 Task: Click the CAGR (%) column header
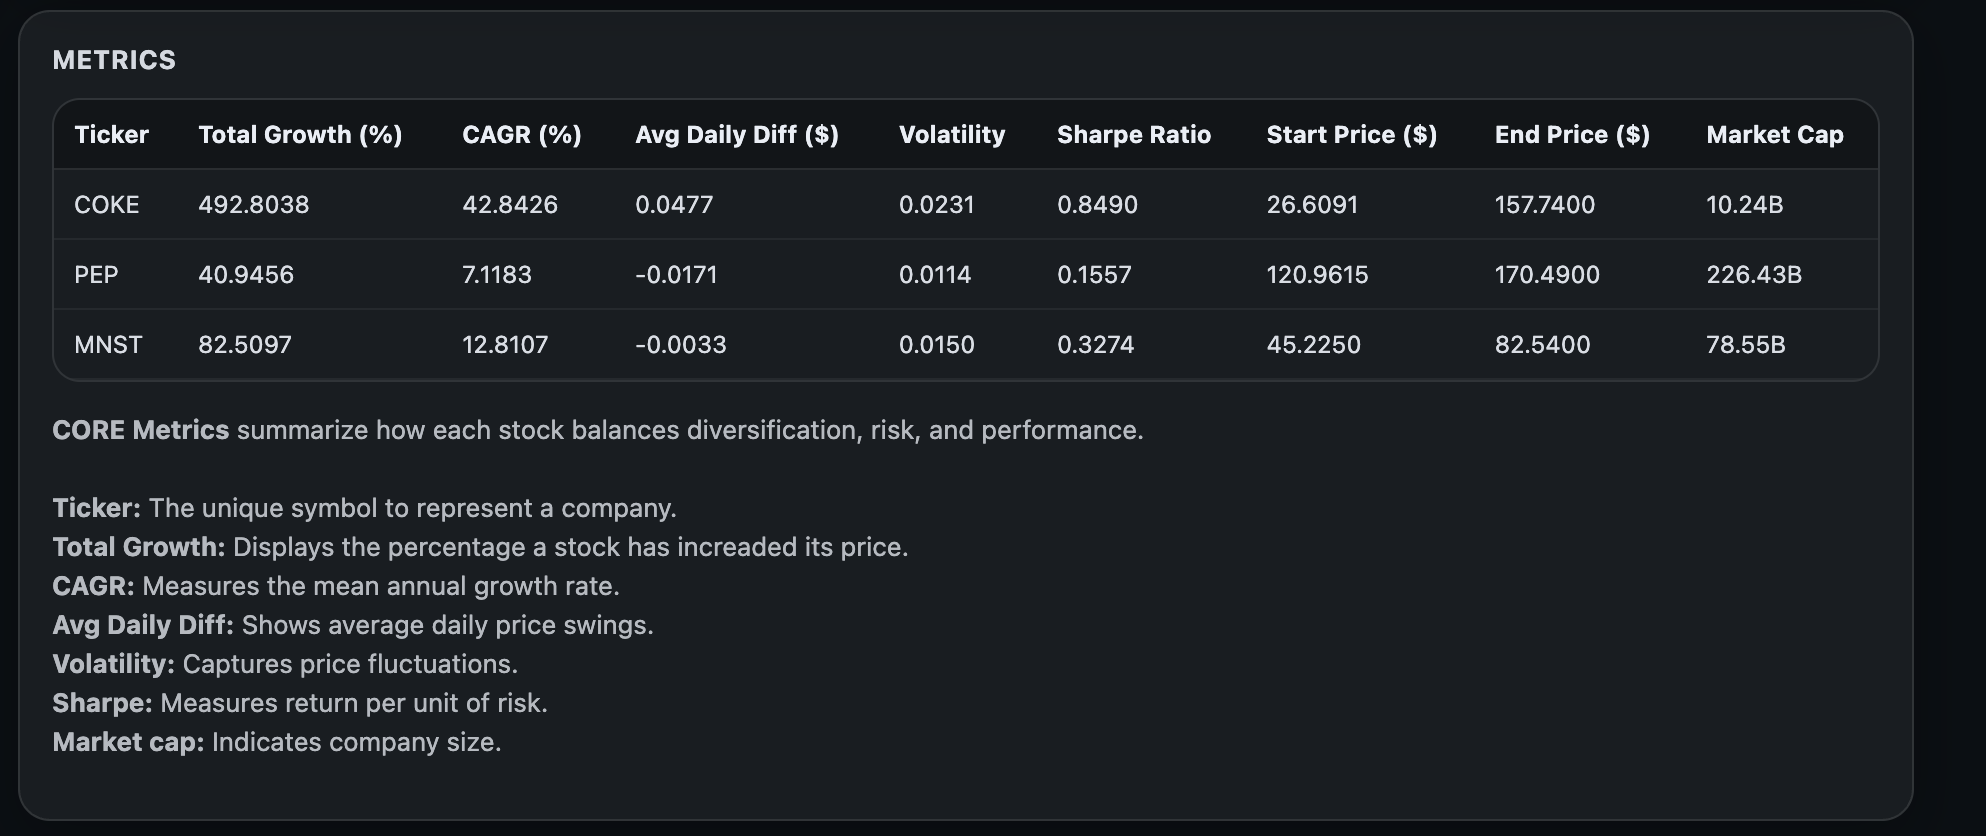pos(521,135)
